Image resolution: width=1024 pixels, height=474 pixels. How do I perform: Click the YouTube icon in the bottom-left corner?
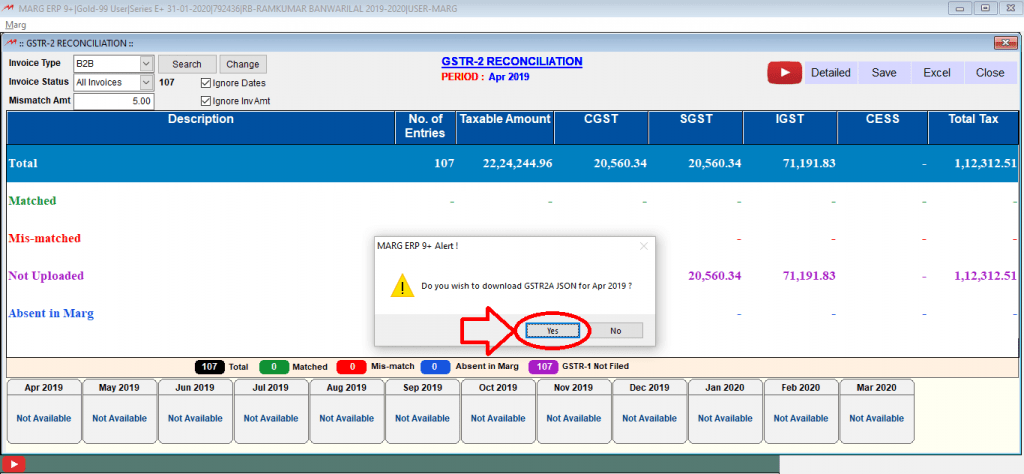click(13, 464)
